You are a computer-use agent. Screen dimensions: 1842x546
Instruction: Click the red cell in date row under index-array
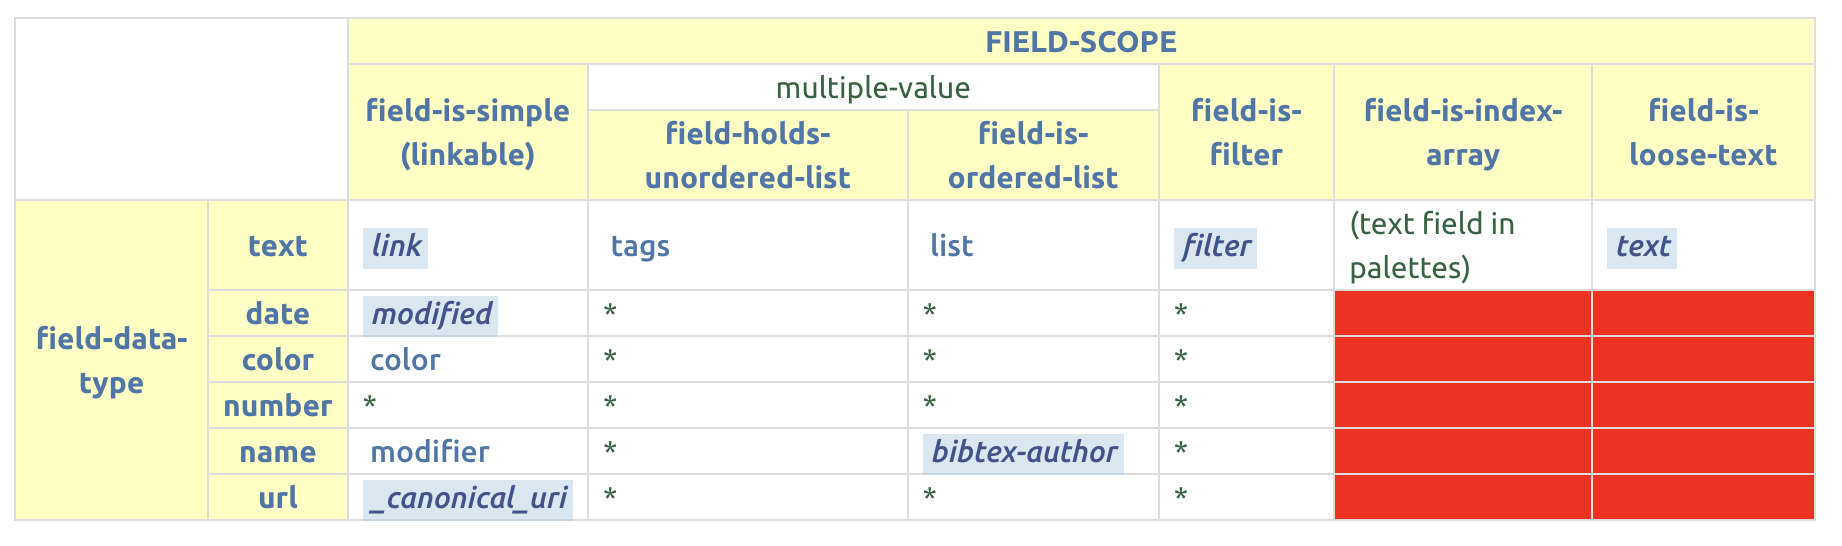pyautogui.click(x=1462, y=314)
